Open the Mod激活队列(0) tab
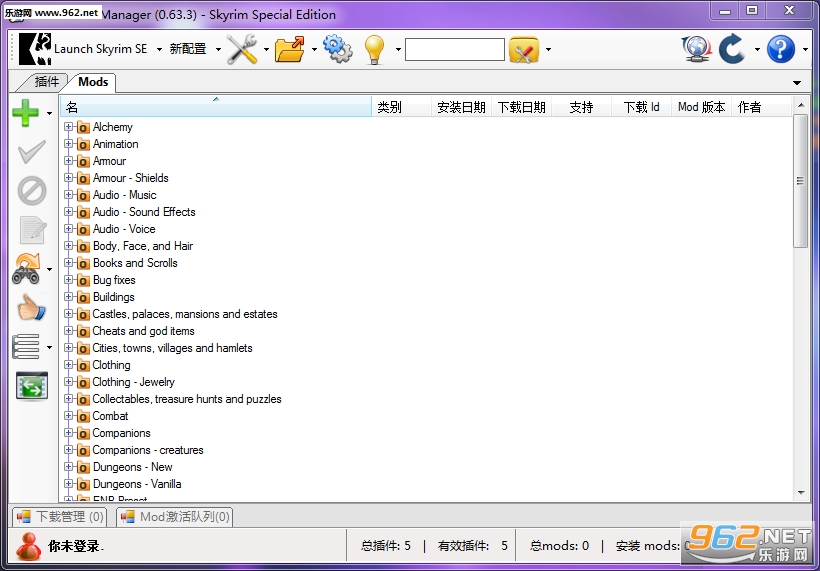This screenshot has height=571, width=820. (175, 517)
